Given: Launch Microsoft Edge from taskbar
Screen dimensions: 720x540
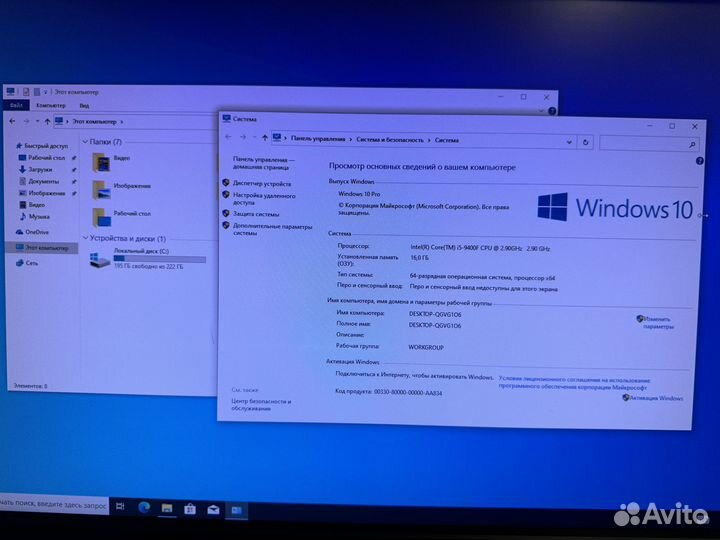Looking at the screenshot, I should point(144,507).
